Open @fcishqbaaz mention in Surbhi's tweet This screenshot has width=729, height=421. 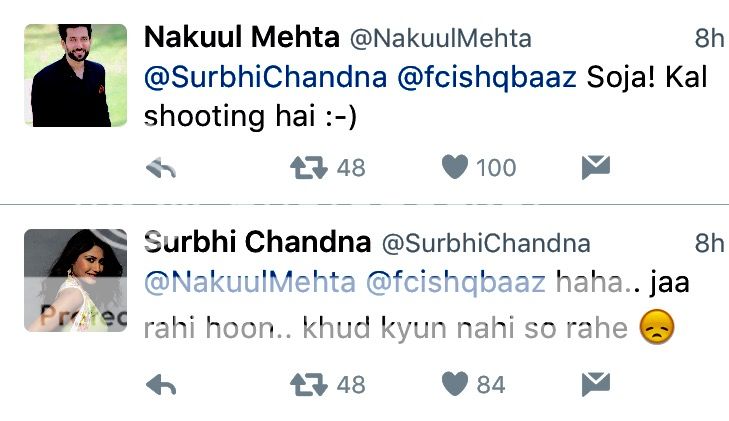[456, 283]
